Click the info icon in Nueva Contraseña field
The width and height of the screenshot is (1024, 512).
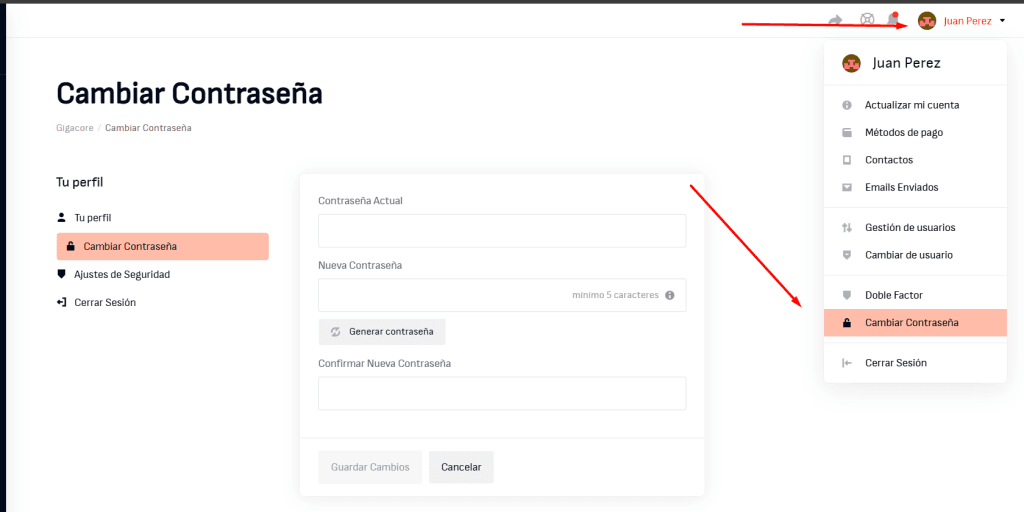pyautogui.click(x=669, y=295)
